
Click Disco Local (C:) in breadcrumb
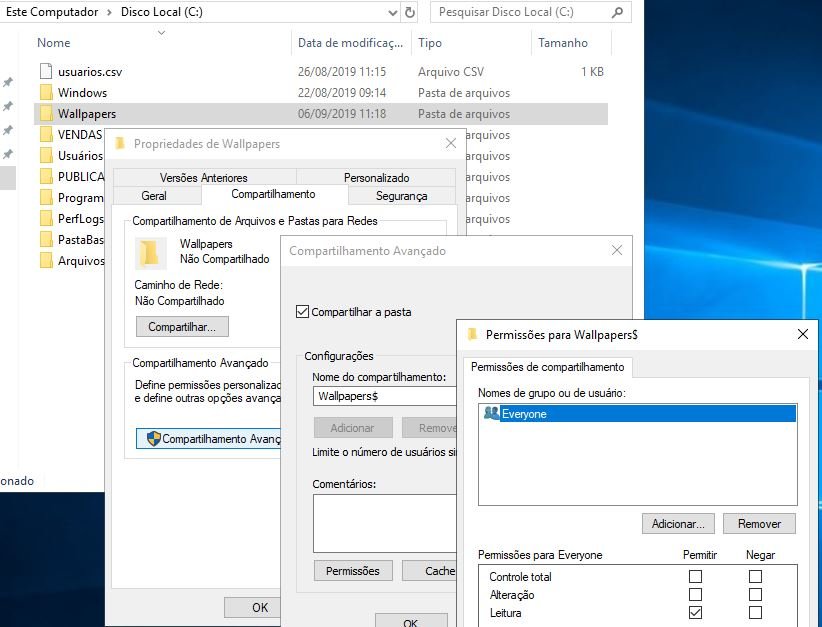[x=161, y=12]
